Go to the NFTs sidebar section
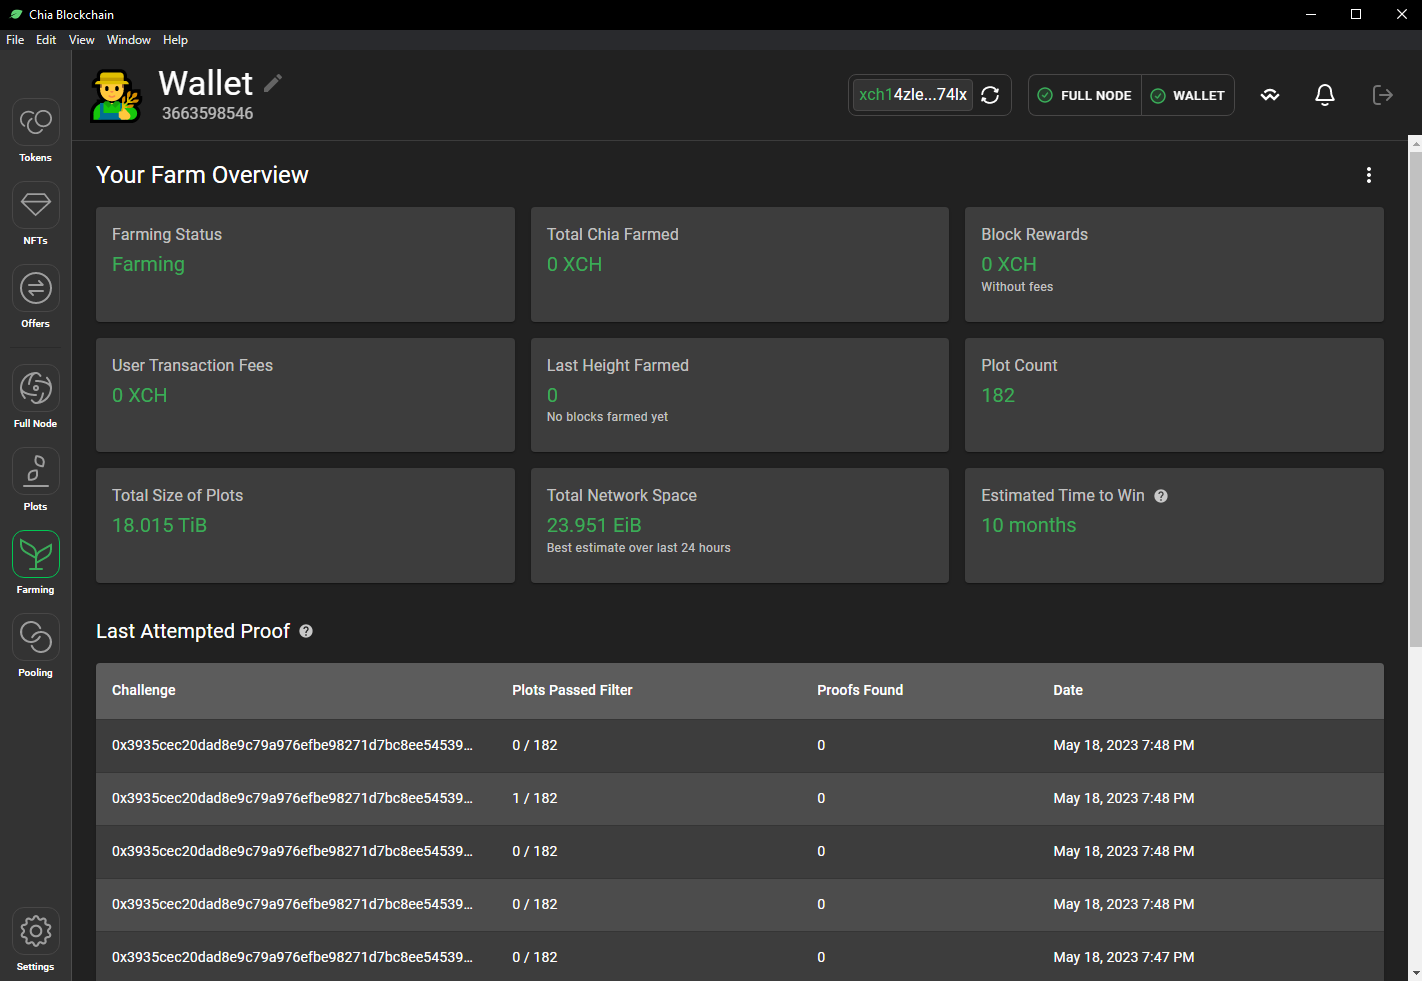 pyautogui.click(x=36, y=206)
